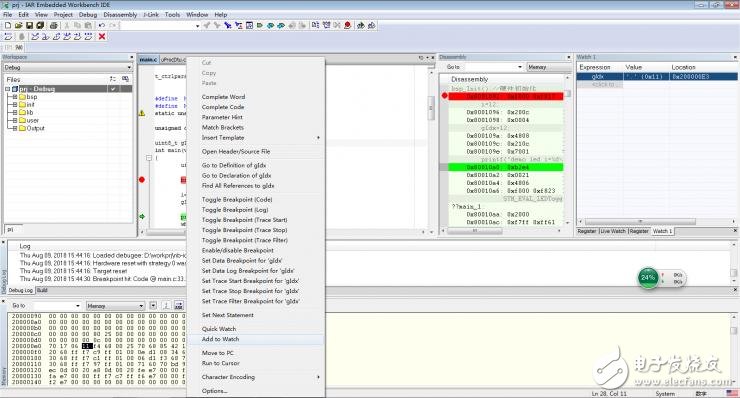Switch to the Build log tab
740x398 pixels.
point(42,290)
